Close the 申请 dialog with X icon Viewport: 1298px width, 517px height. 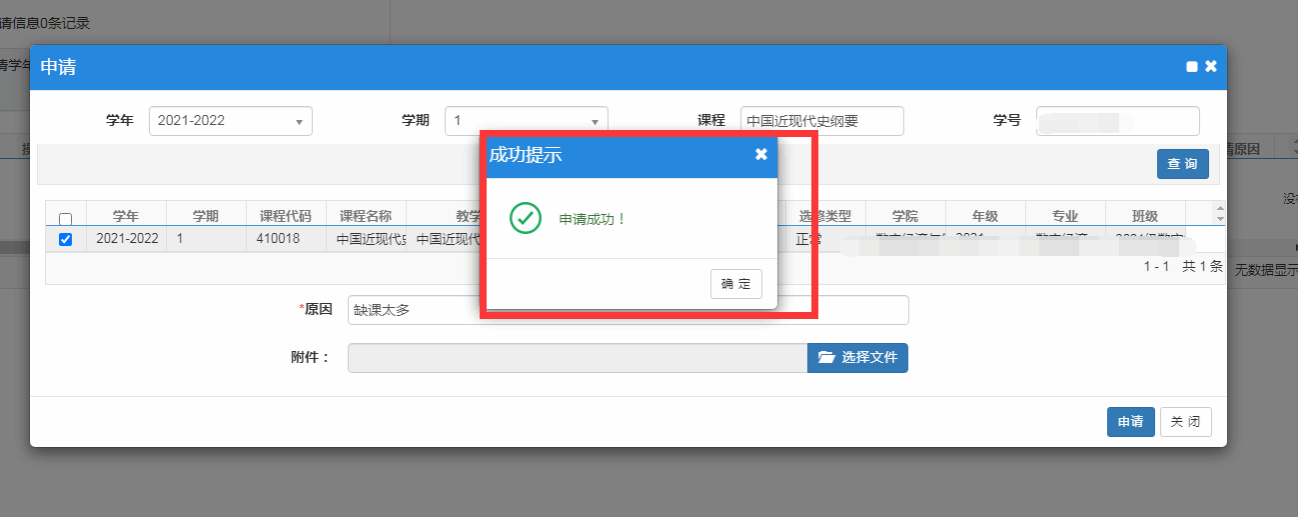[1211, 67]
